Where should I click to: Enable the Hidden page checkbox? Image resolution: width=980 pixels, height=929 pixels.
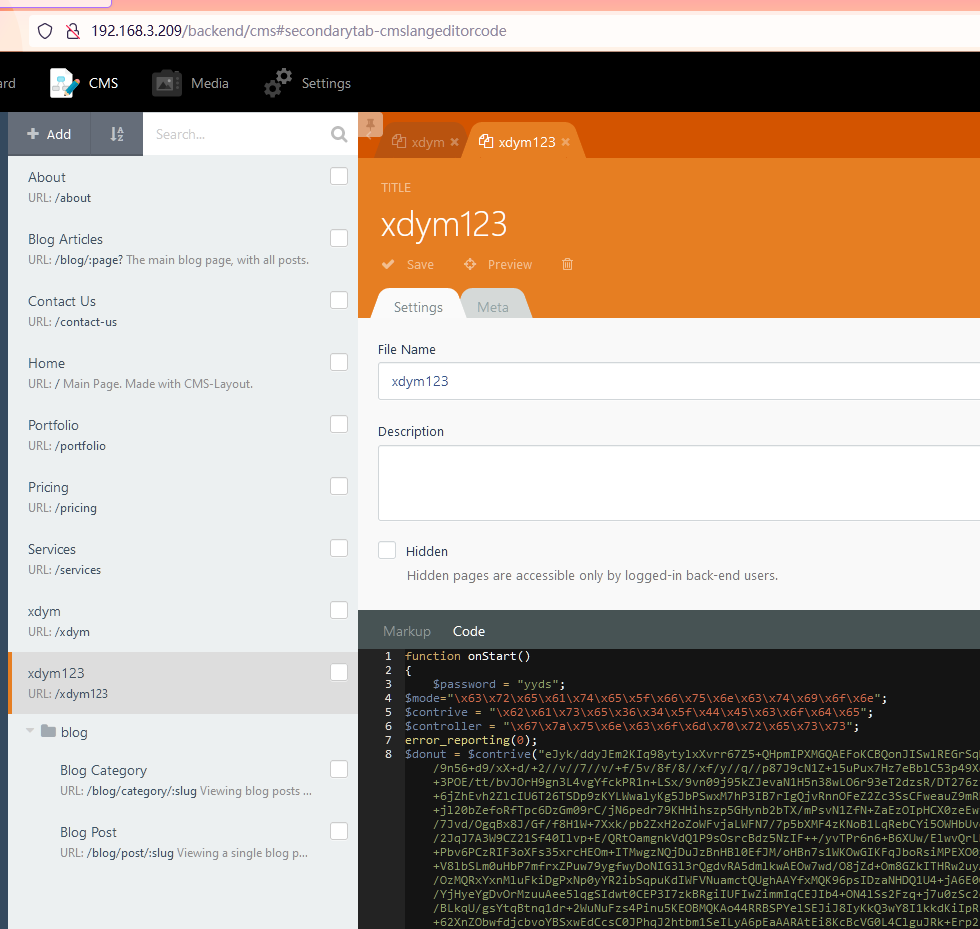click(387, 550)
